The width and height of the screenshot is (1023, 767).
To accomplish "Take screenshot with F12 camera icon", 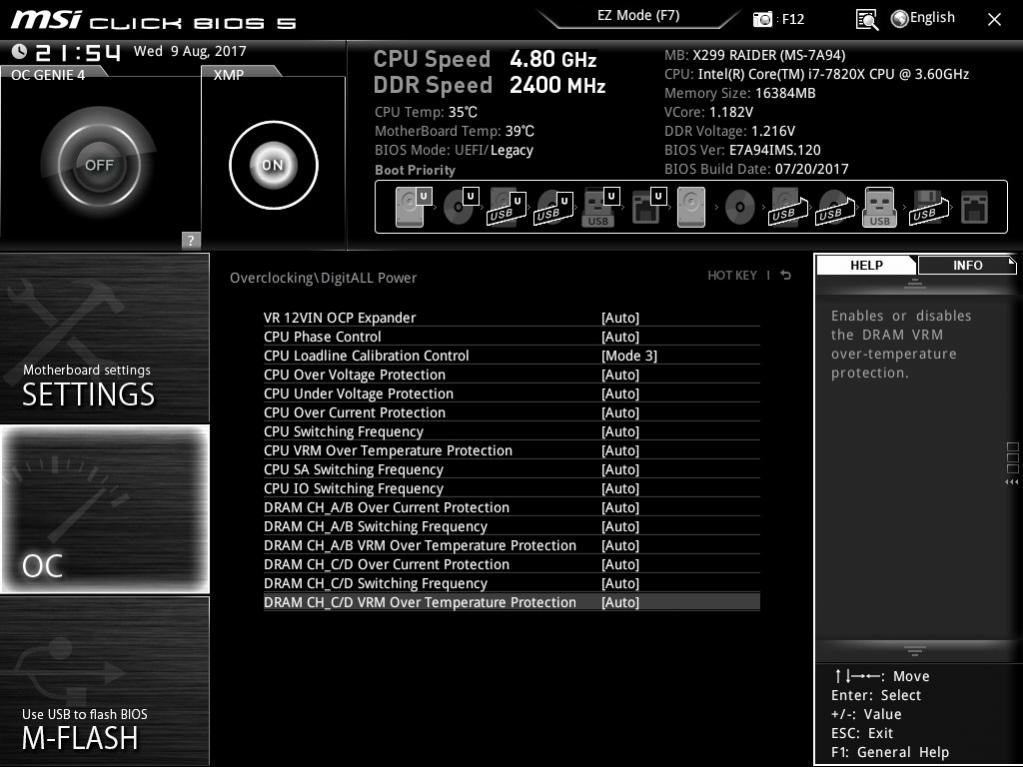I will (x=762, y=19).
